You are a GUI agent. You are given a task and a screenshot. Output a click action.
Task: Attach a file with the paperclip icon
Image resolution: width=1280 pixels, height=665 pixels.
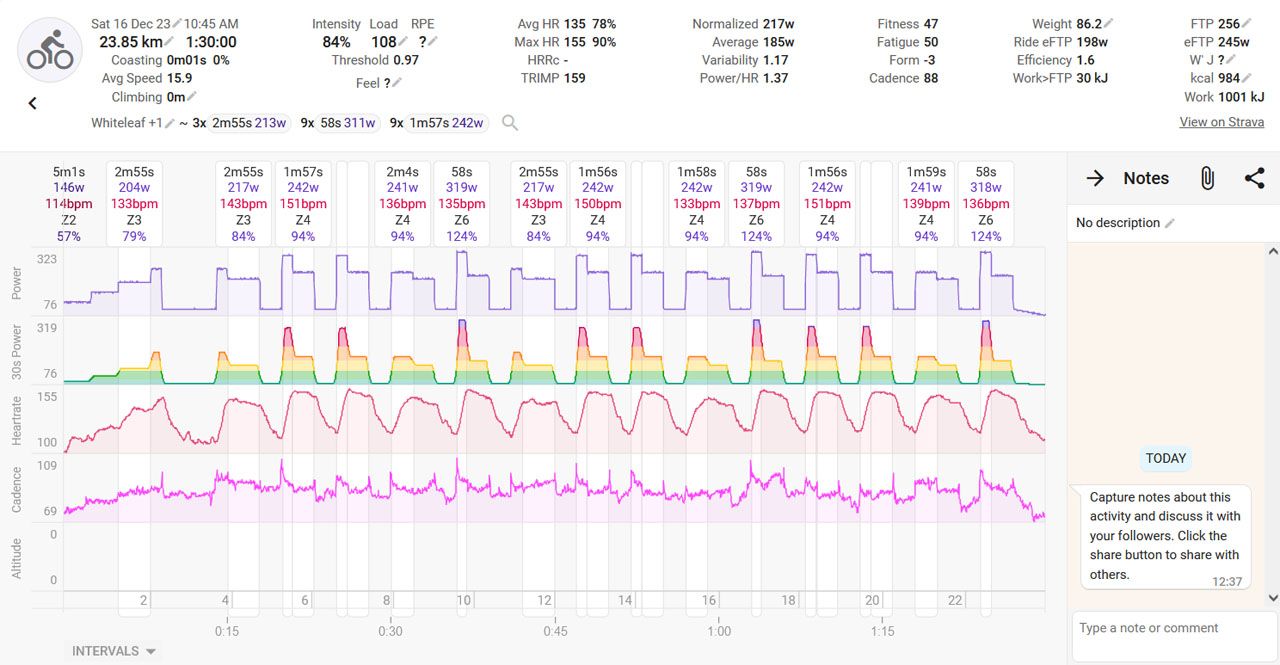[1207, 178]
